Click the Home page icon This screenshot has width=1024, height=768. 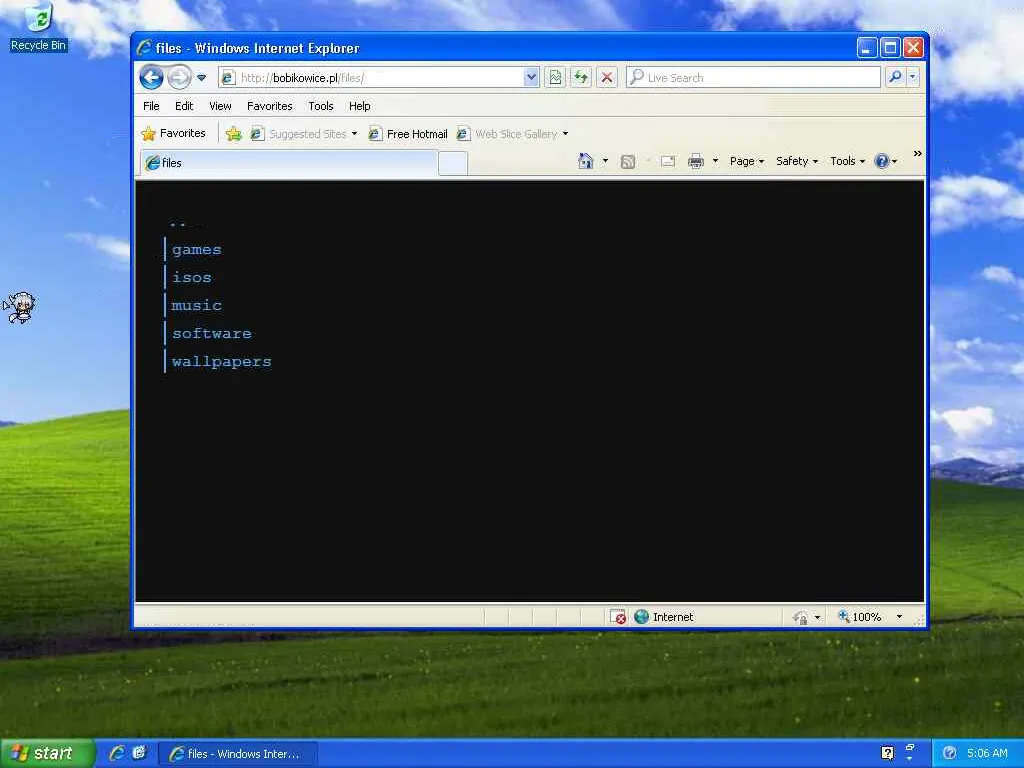[585, 161]
